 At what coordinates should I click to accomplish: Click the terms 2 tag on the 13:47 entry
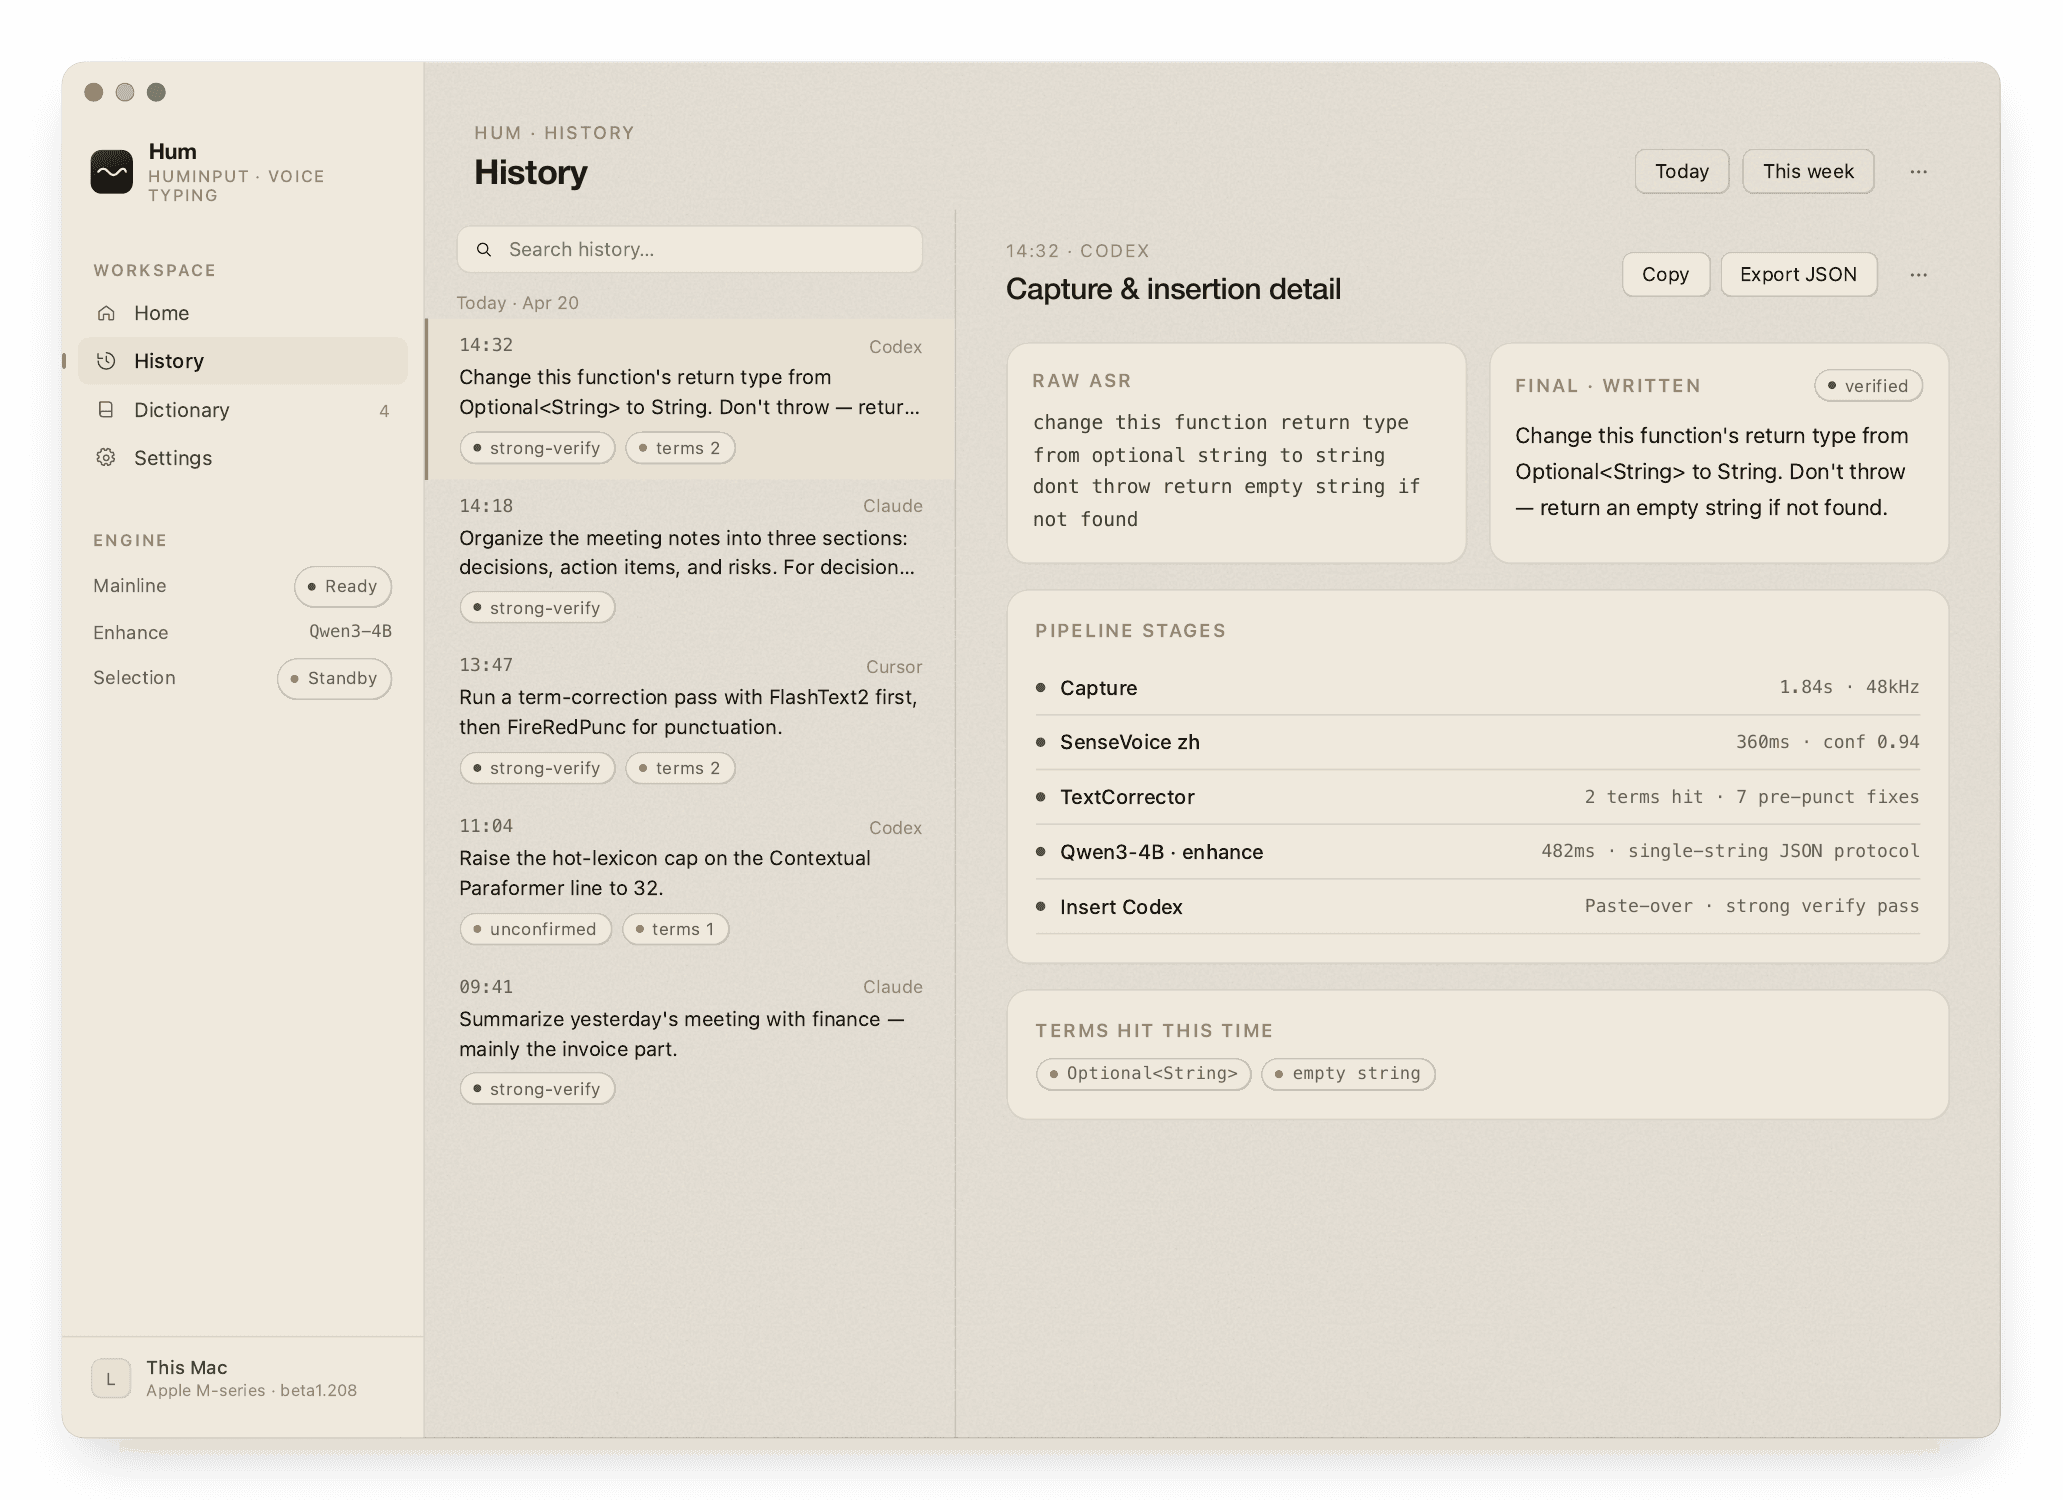click(x=680, y=768)
